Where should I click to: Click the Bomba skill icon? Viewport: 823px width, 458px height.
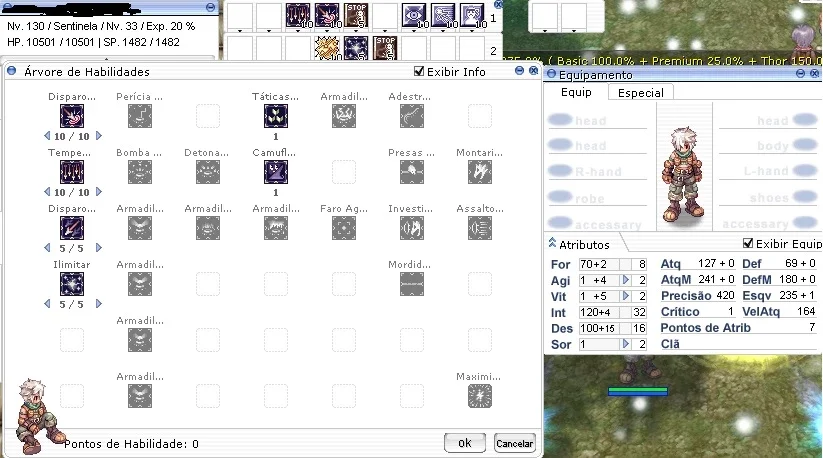(x=140, y=172)
